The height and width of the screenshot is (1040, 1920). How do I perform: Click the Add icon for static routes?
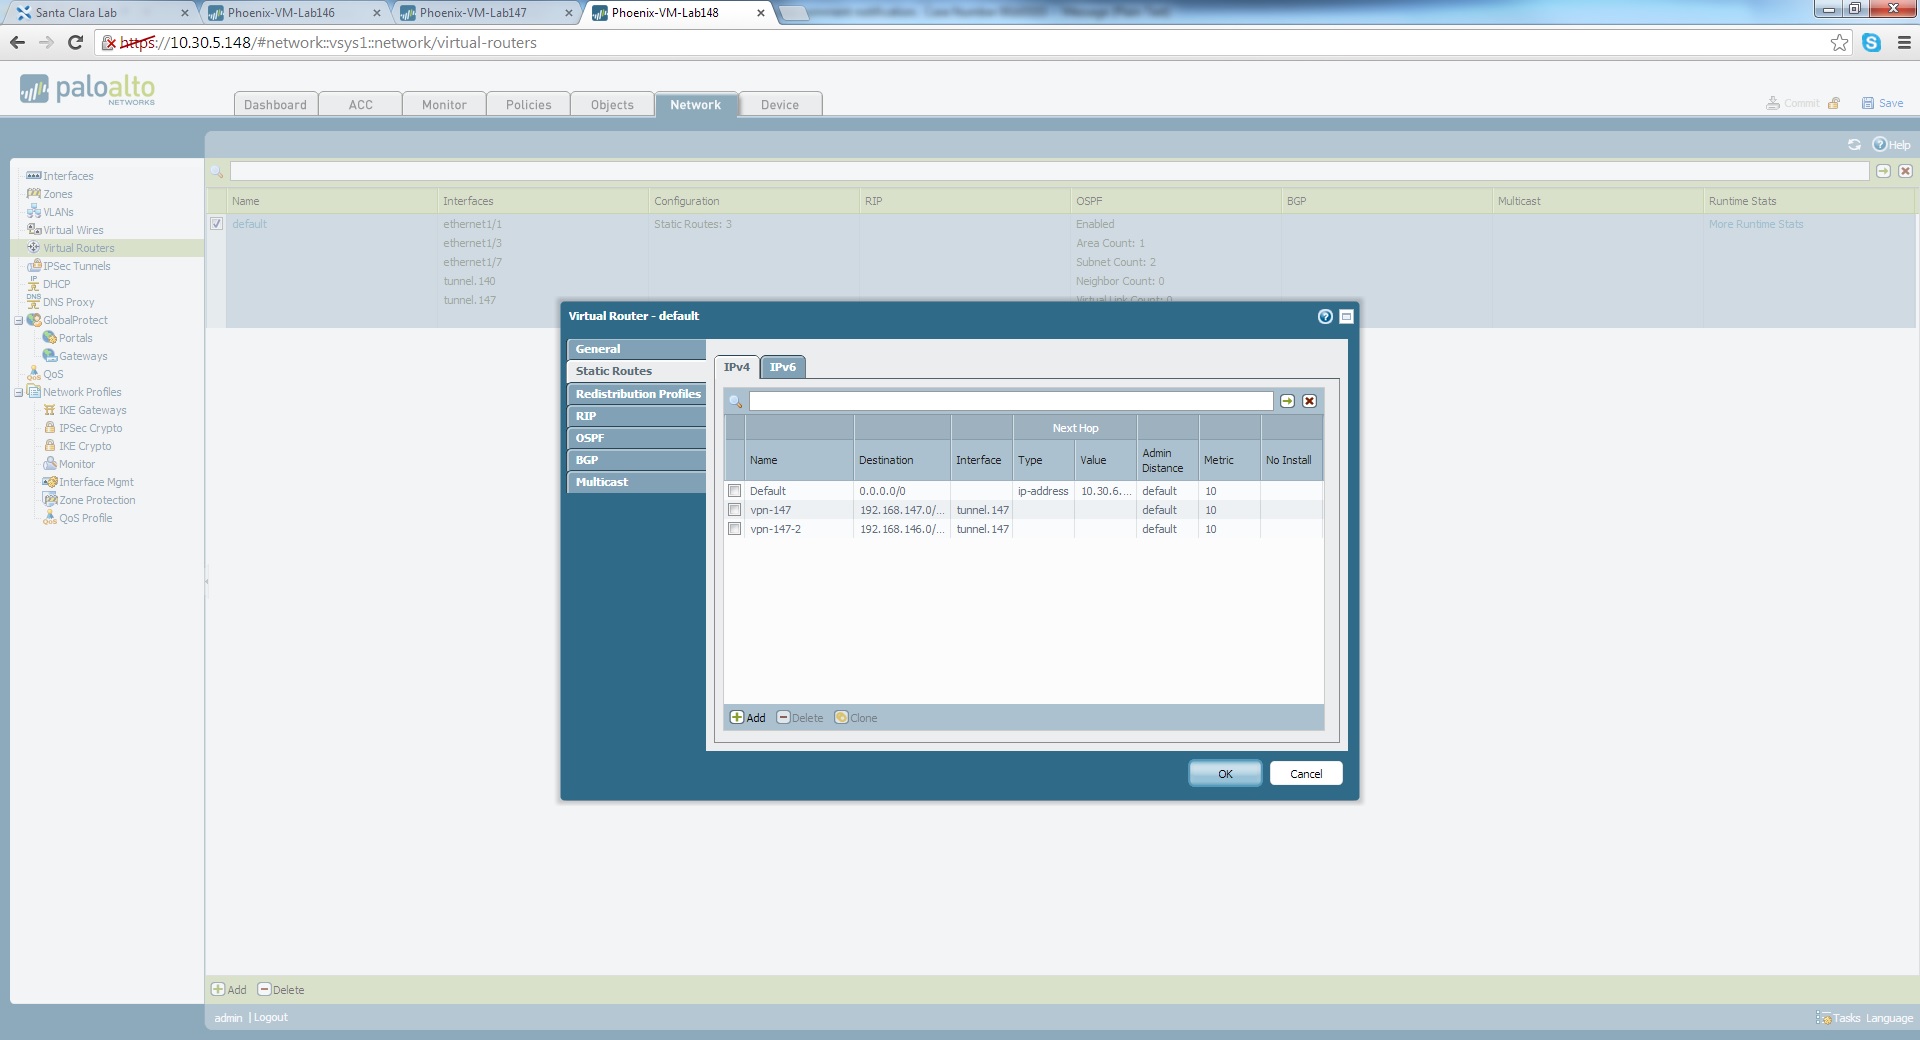pyautogui.click(x=737, y=718)
